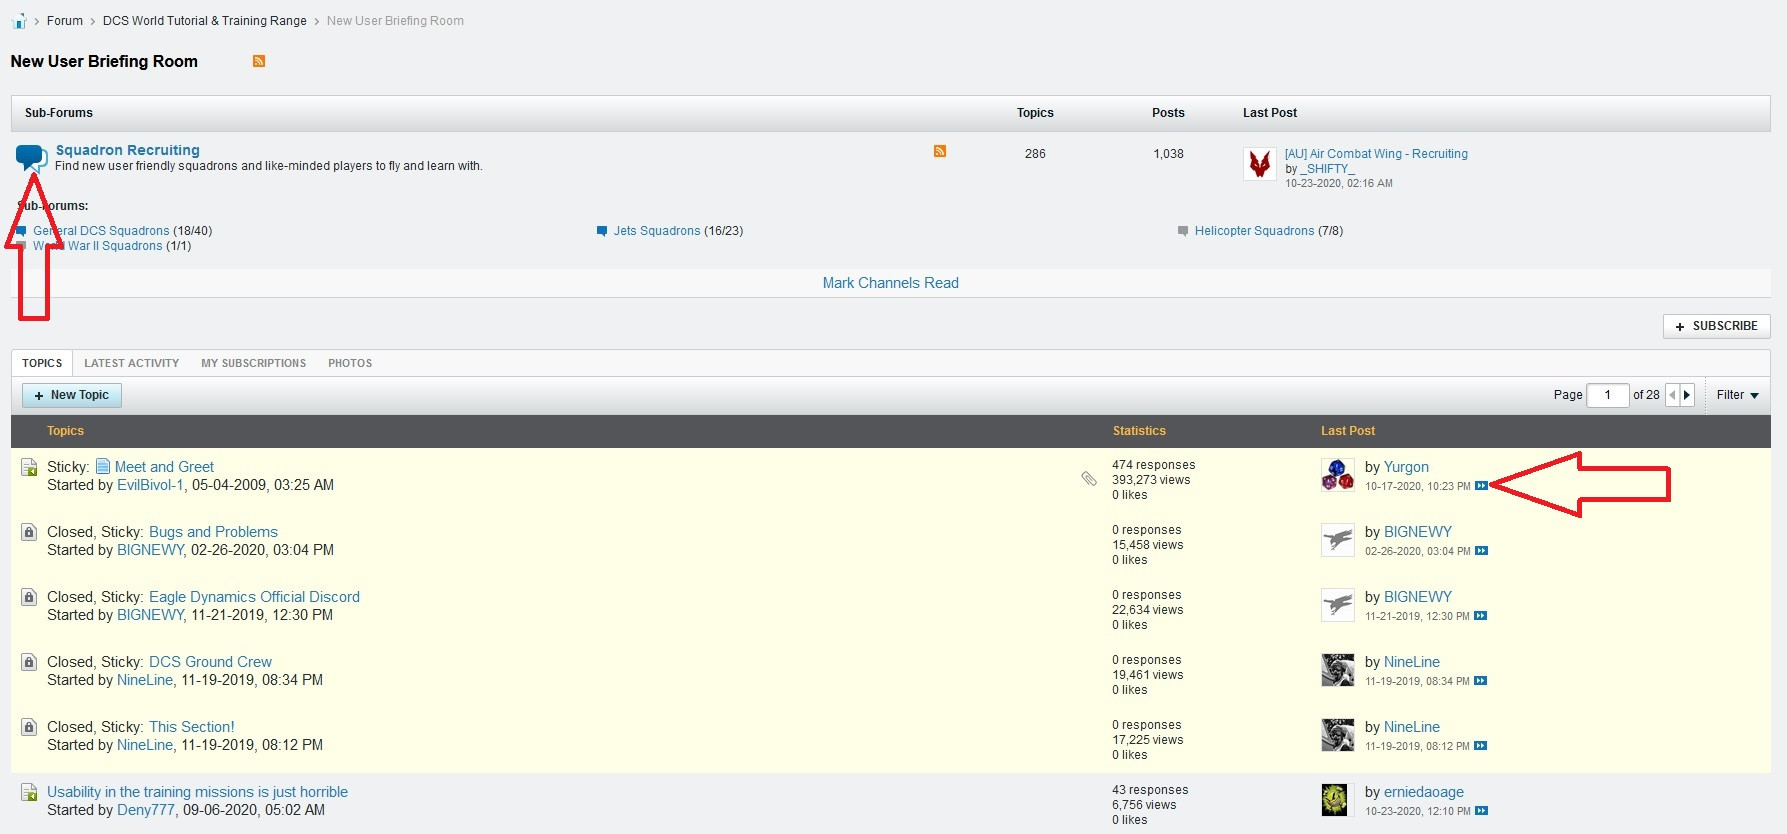The height and width of the screenshot is (834, 1787).
Task: Click Jets Squadrons sub-forum status icon
Action: click(602, 231)
